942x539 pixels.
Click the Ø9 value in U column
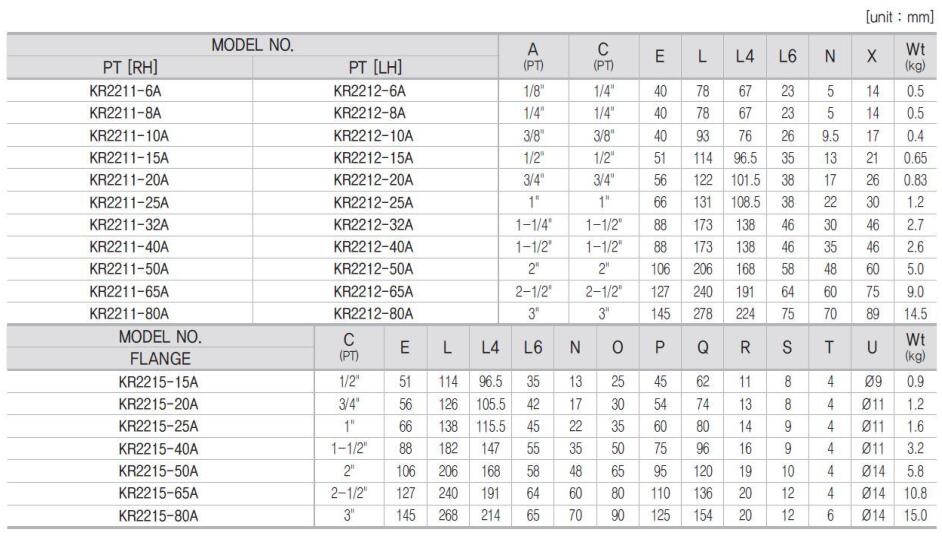872,382
